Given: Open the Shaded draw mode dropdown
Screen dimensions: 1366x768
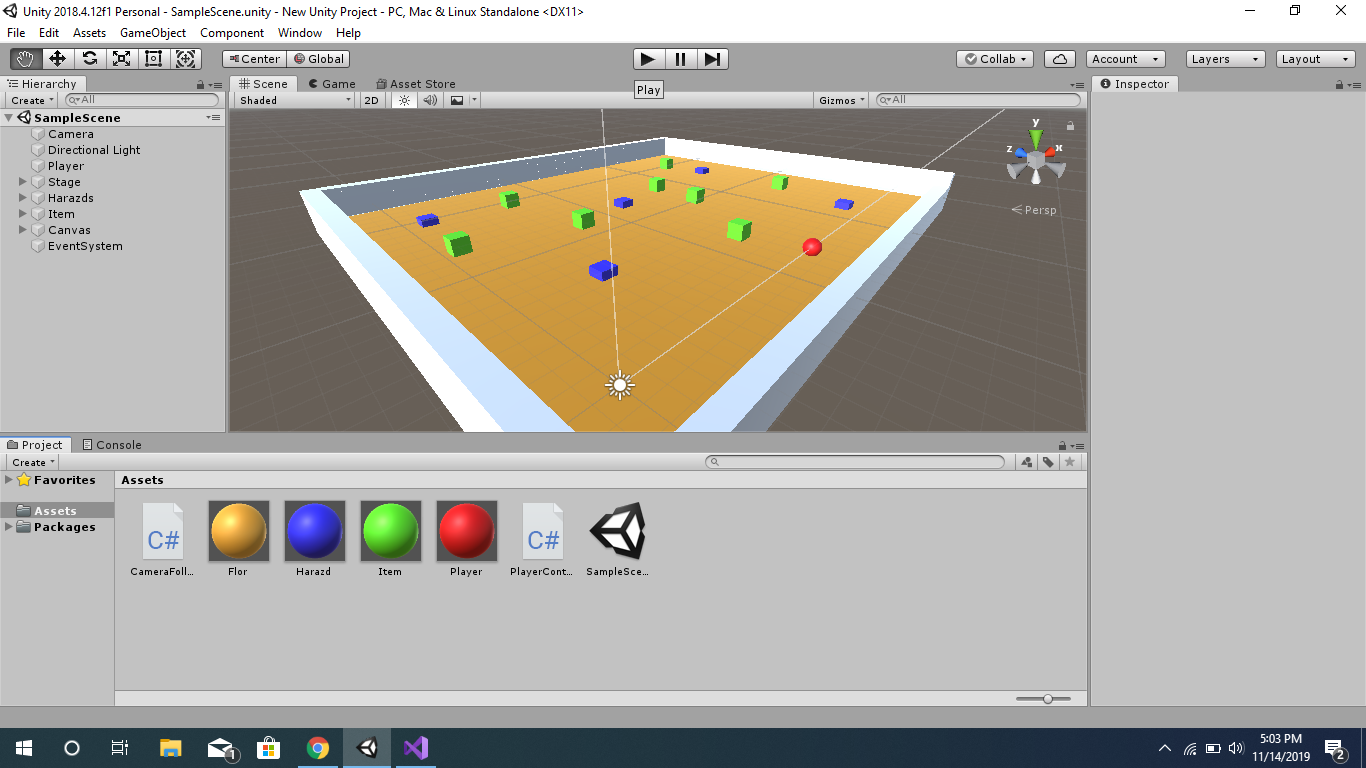Looking at the screenshot, I should click(292, 100).
